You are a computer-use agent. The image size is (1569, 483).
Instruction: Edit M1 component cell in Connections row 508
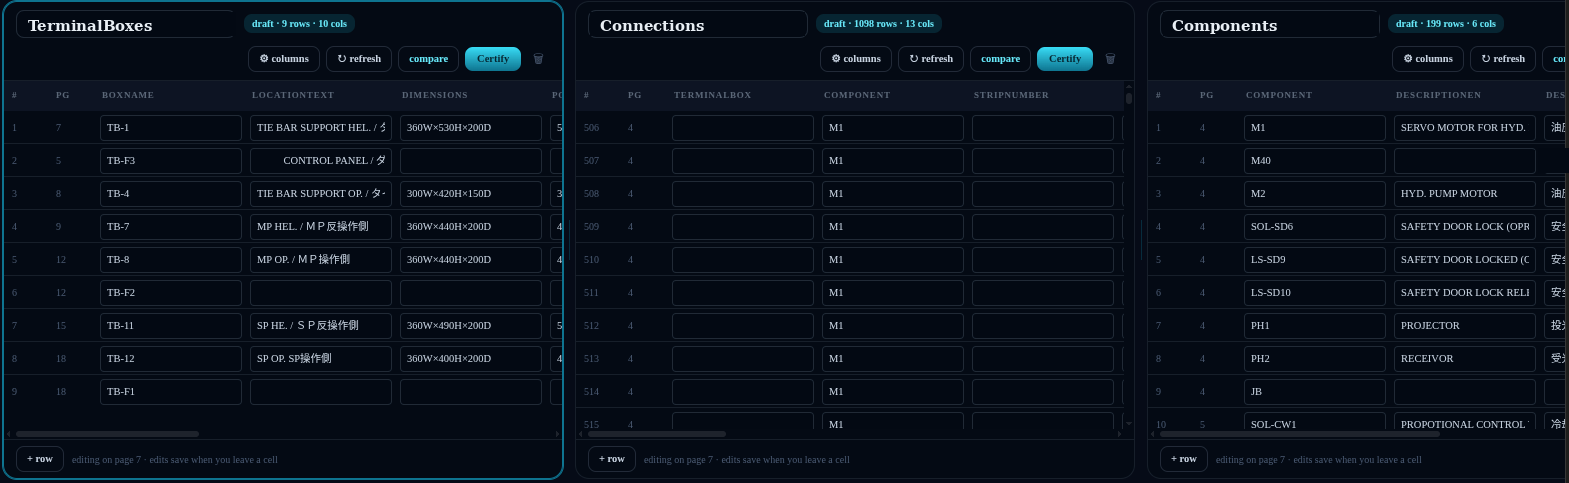tap(893, 194)
